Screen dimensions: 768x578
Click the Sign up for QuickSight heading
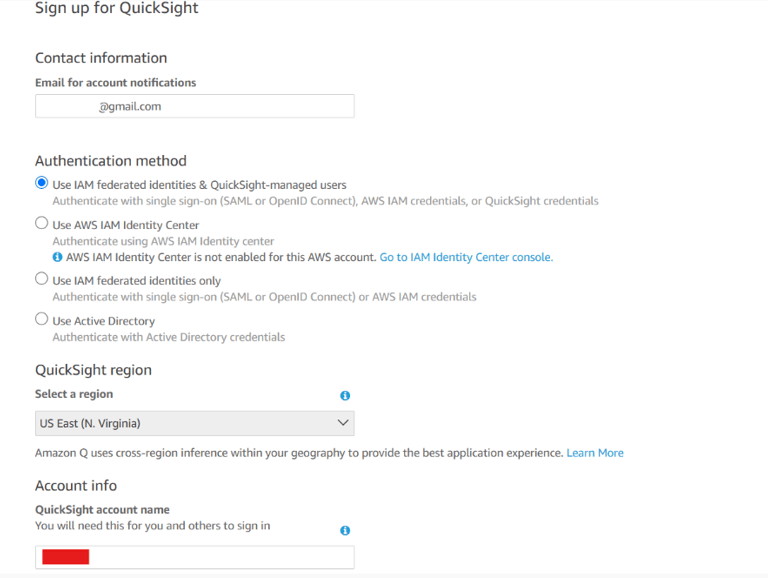(x=117, y=9)
